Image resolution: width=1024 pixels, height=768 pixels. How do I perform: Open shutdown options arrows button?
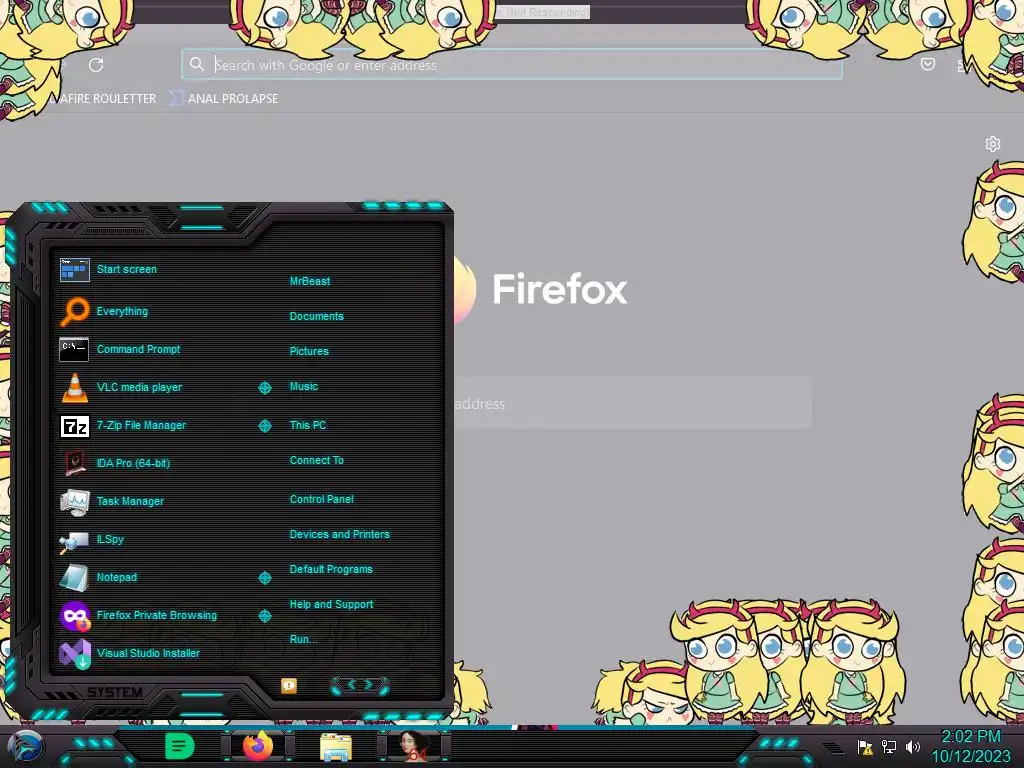[x=360, y=685]
